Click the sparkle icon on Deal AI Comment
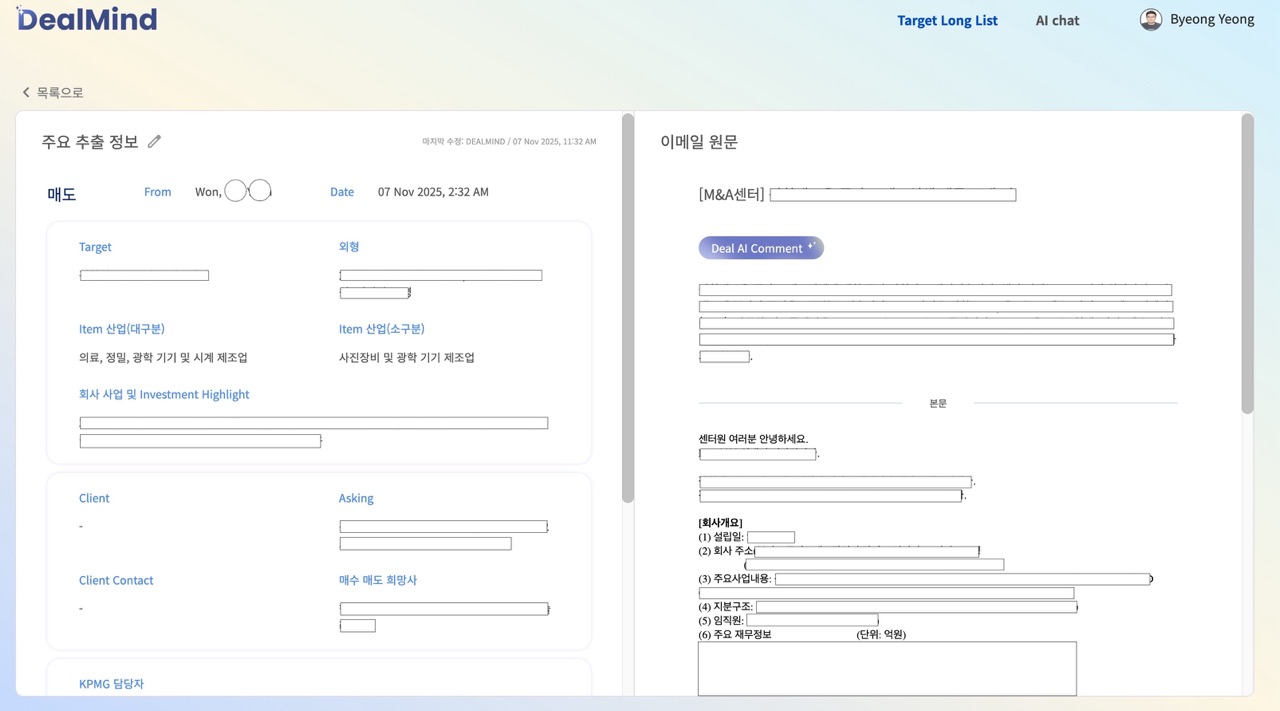Viewport: 1280px width, 711px height. tap(812, 246)
